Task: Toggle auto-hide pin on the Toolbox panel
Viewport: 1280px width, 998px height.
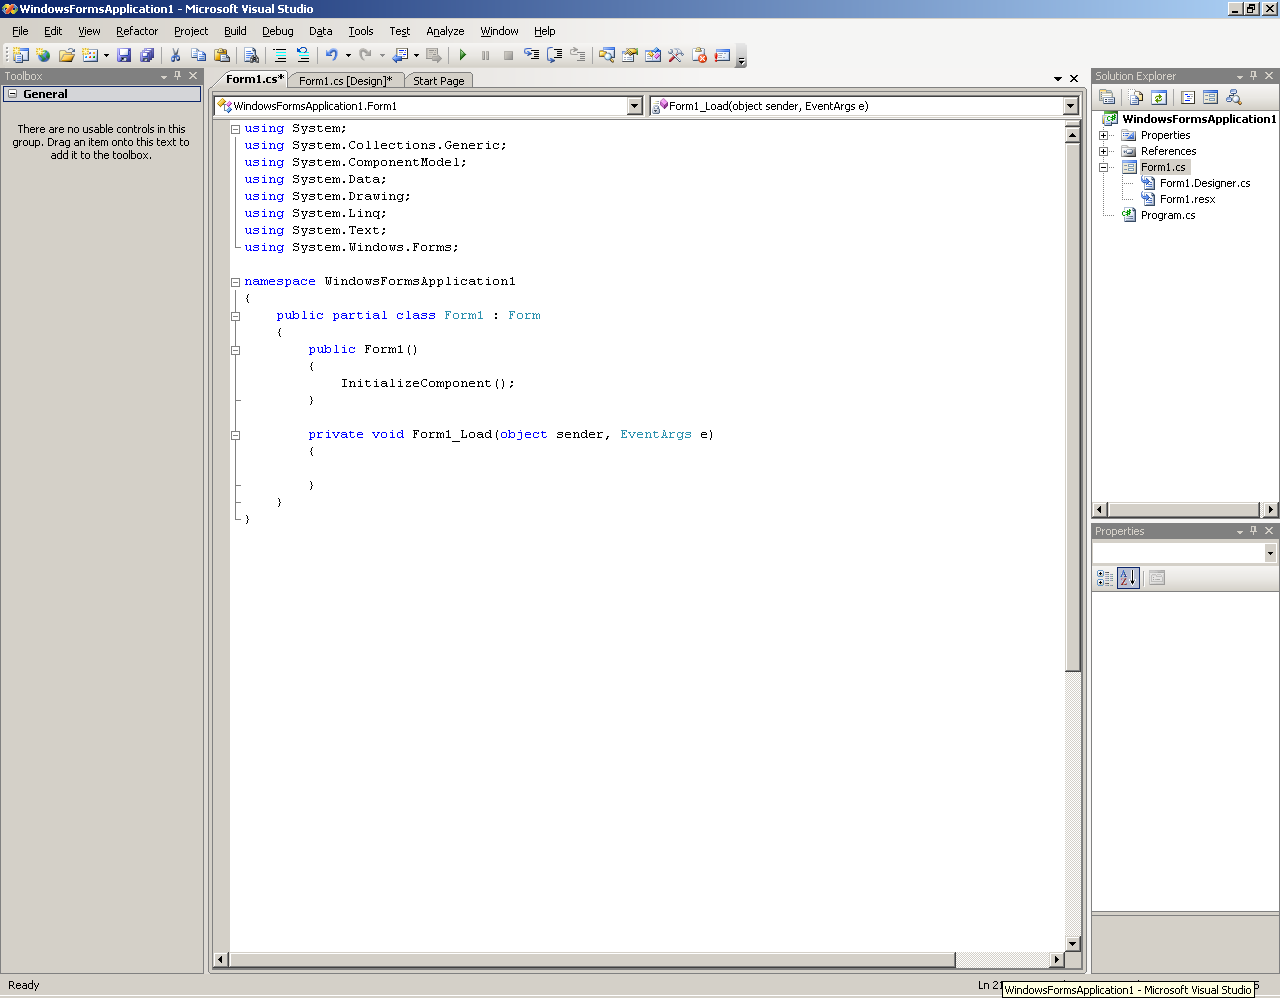Action: tap(178, 76)
